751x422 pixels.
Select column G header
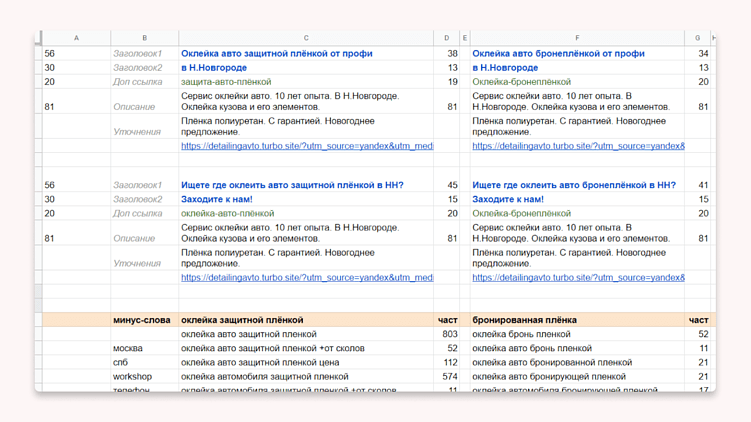(698, 38)
